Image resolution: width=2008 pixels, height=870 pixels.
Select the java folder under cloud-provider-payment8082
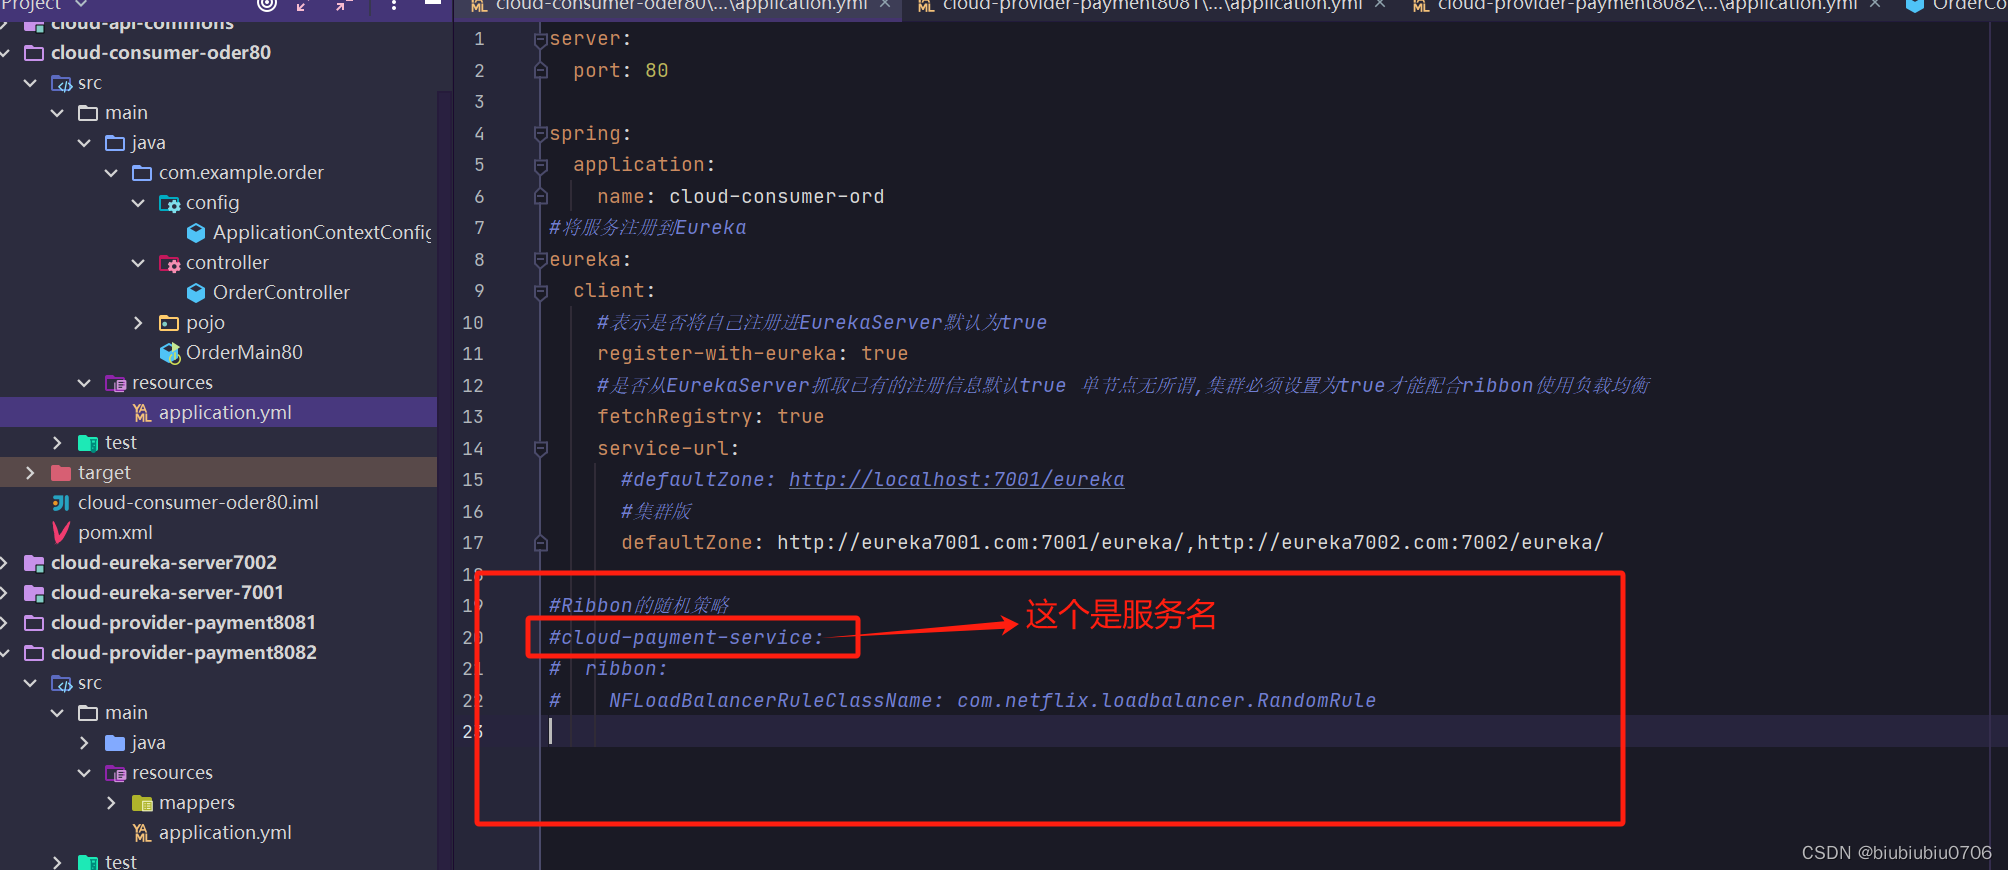148,743
